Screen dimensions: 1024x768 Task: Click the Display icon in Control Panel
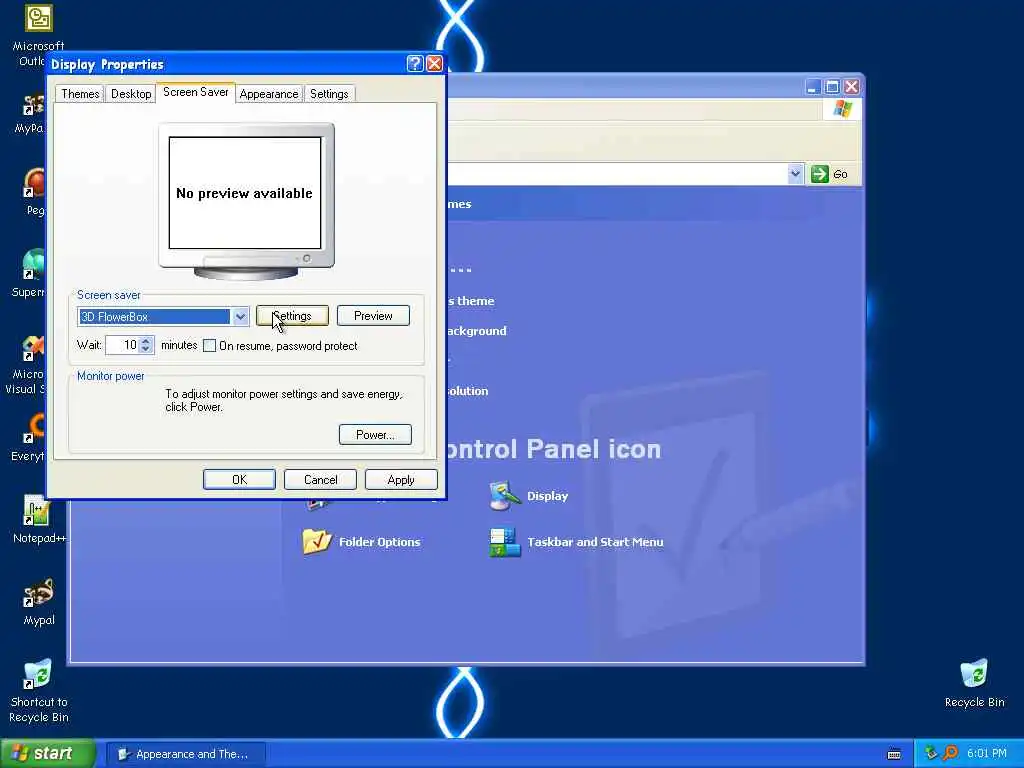click(504, 496)
